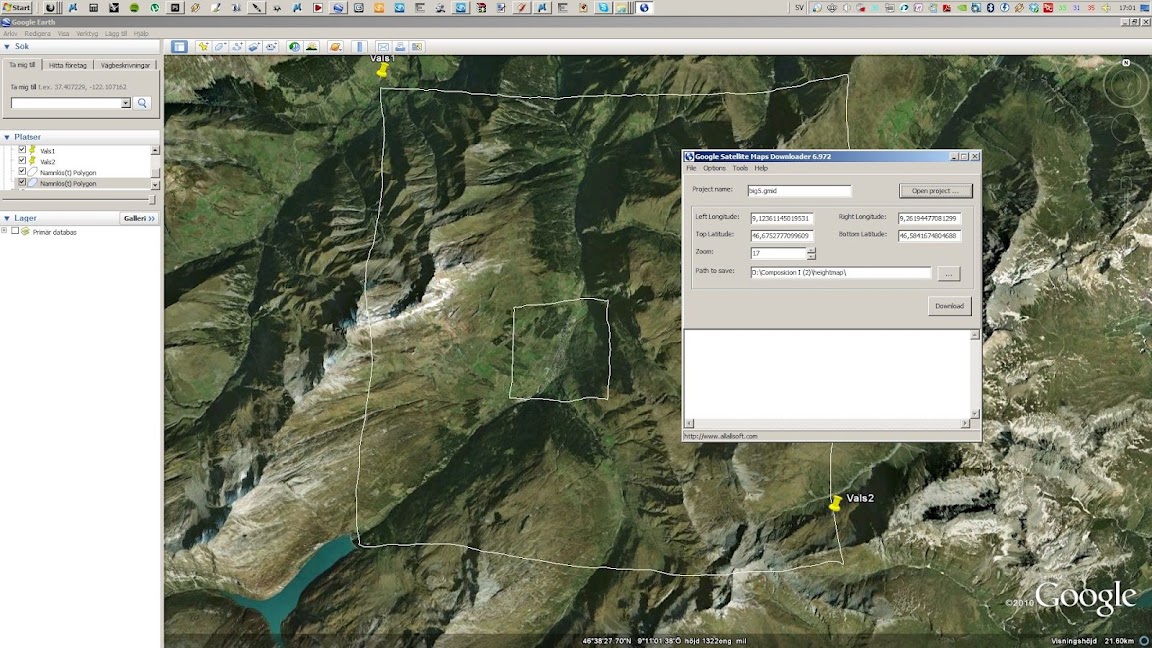The width and height of the screenshot is (1152, 648).
Task: Switch to the Hitta företag tab
Action: tap(68, 65)
